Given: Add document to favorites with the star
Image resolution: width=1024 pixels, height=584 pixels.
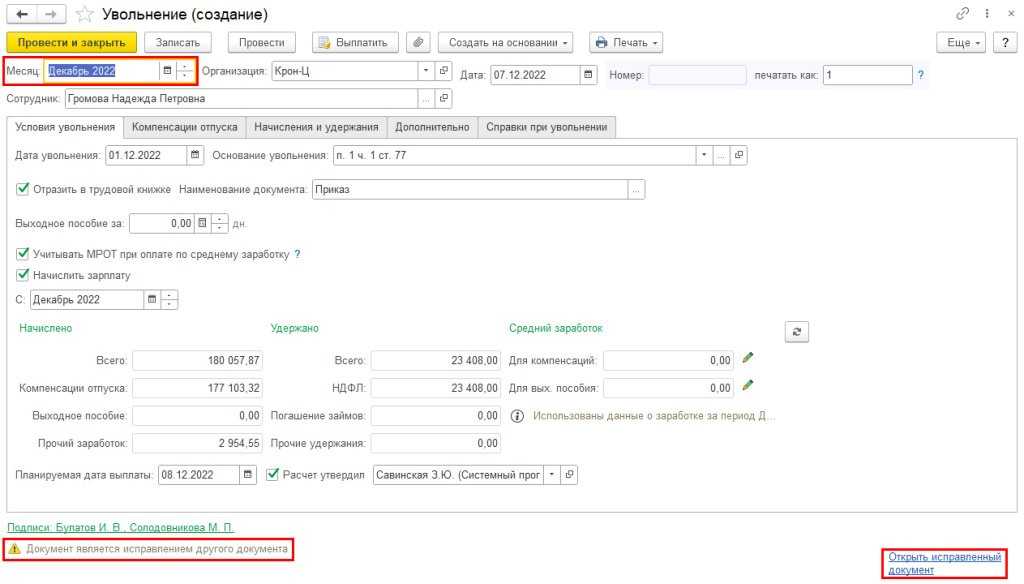Looking at the screenshot, I should (84, 14).
